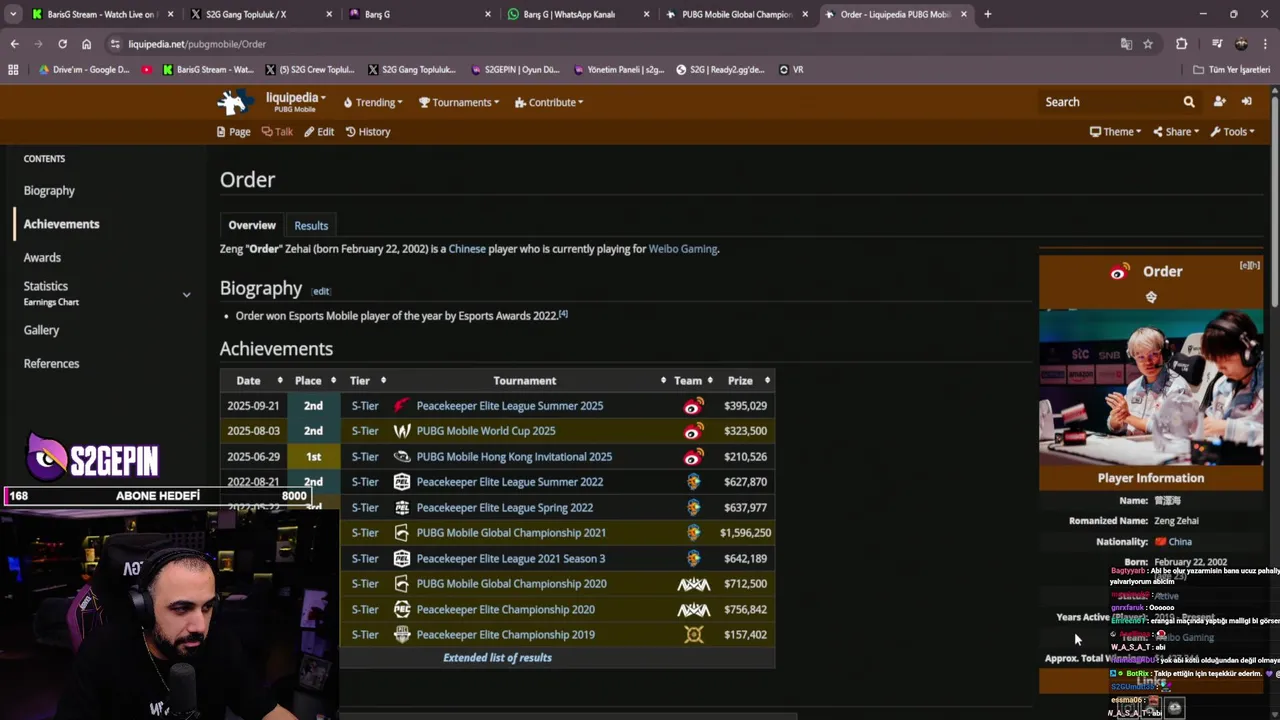1280x720 pixels.
Task: Open Drive'im Google bookmark
Action: coord(83,70)
